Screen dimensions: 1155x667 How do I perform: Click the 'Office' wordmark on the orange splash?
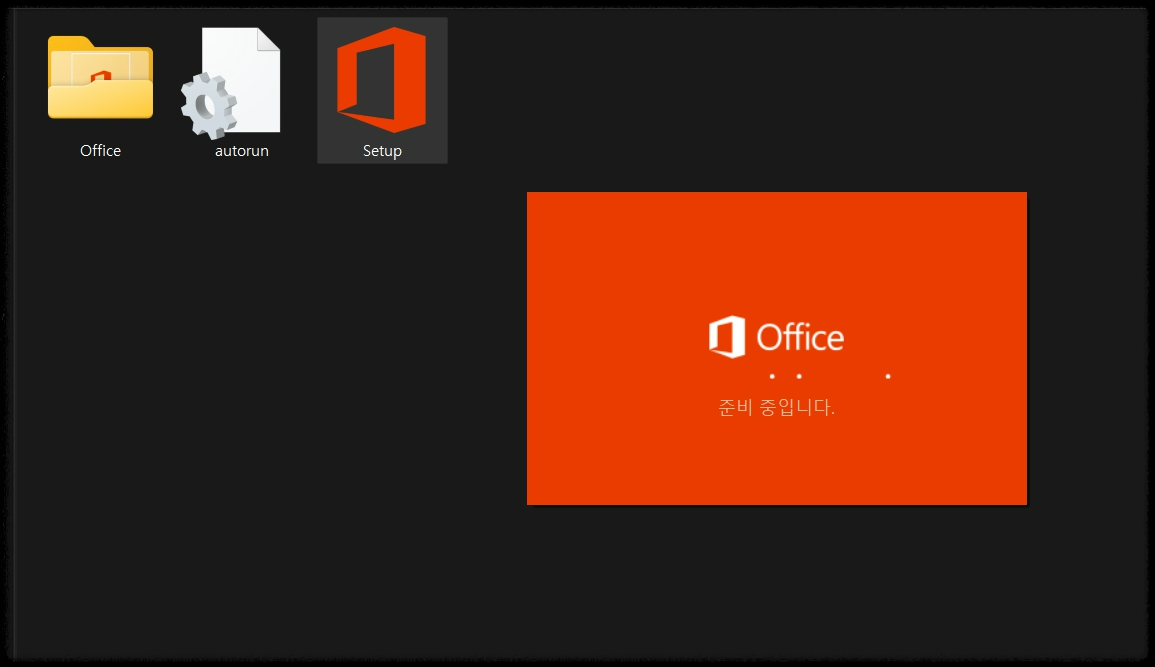(800, 337)
